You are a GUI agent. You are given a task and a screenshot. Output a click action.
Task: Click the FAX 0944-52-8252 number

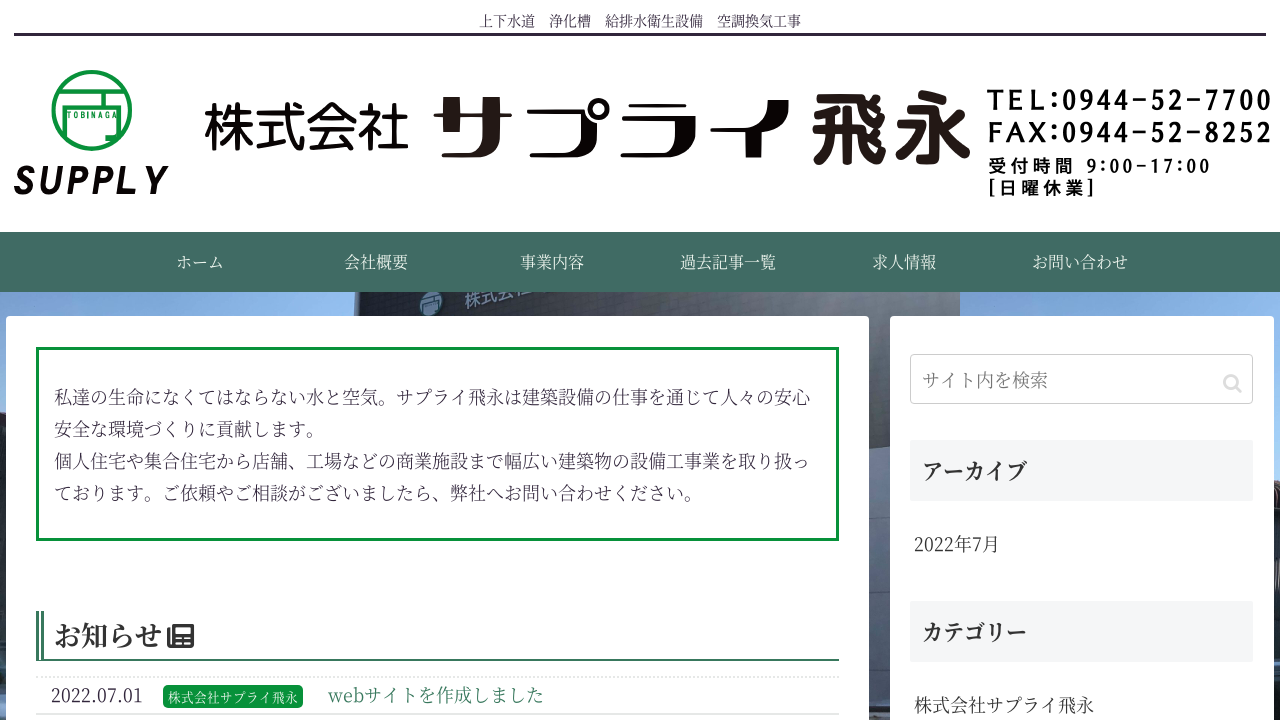1129,132
